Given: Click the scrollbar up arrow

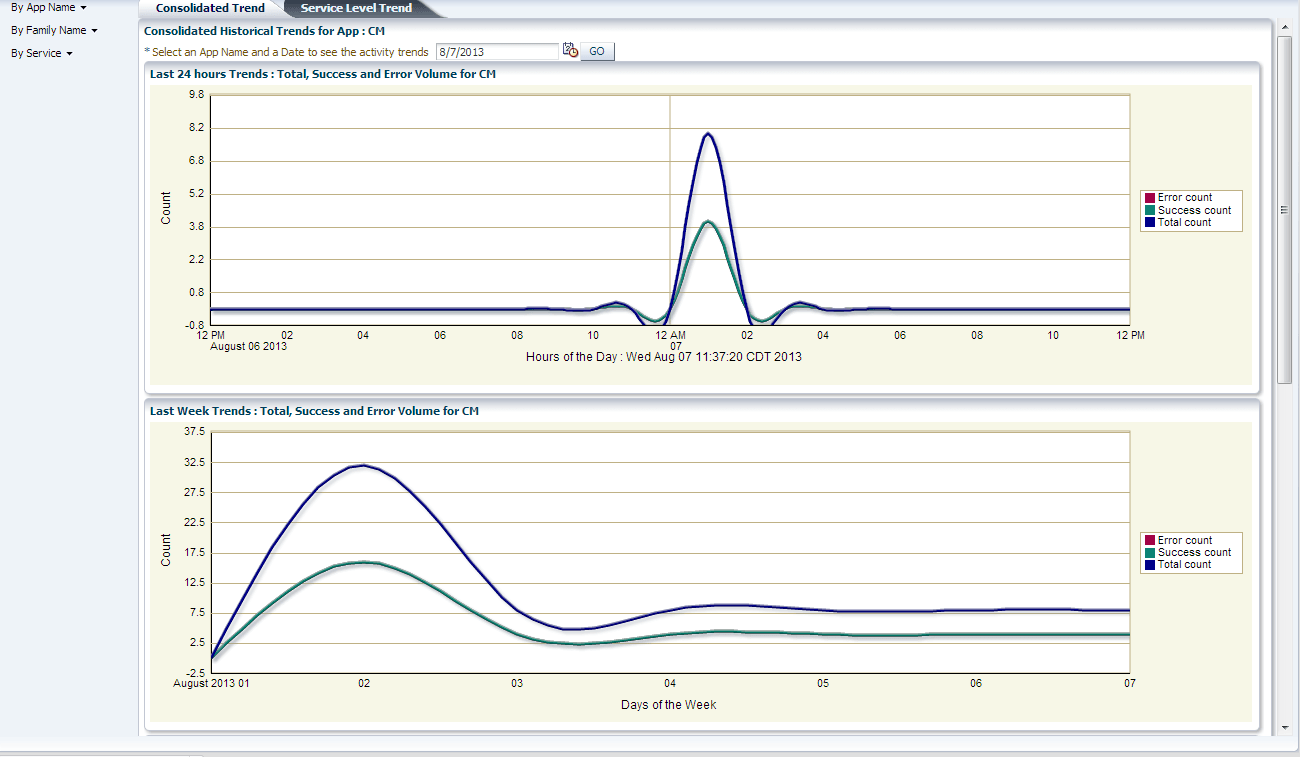Looking at the screenshot, I should click(1285, 27).
